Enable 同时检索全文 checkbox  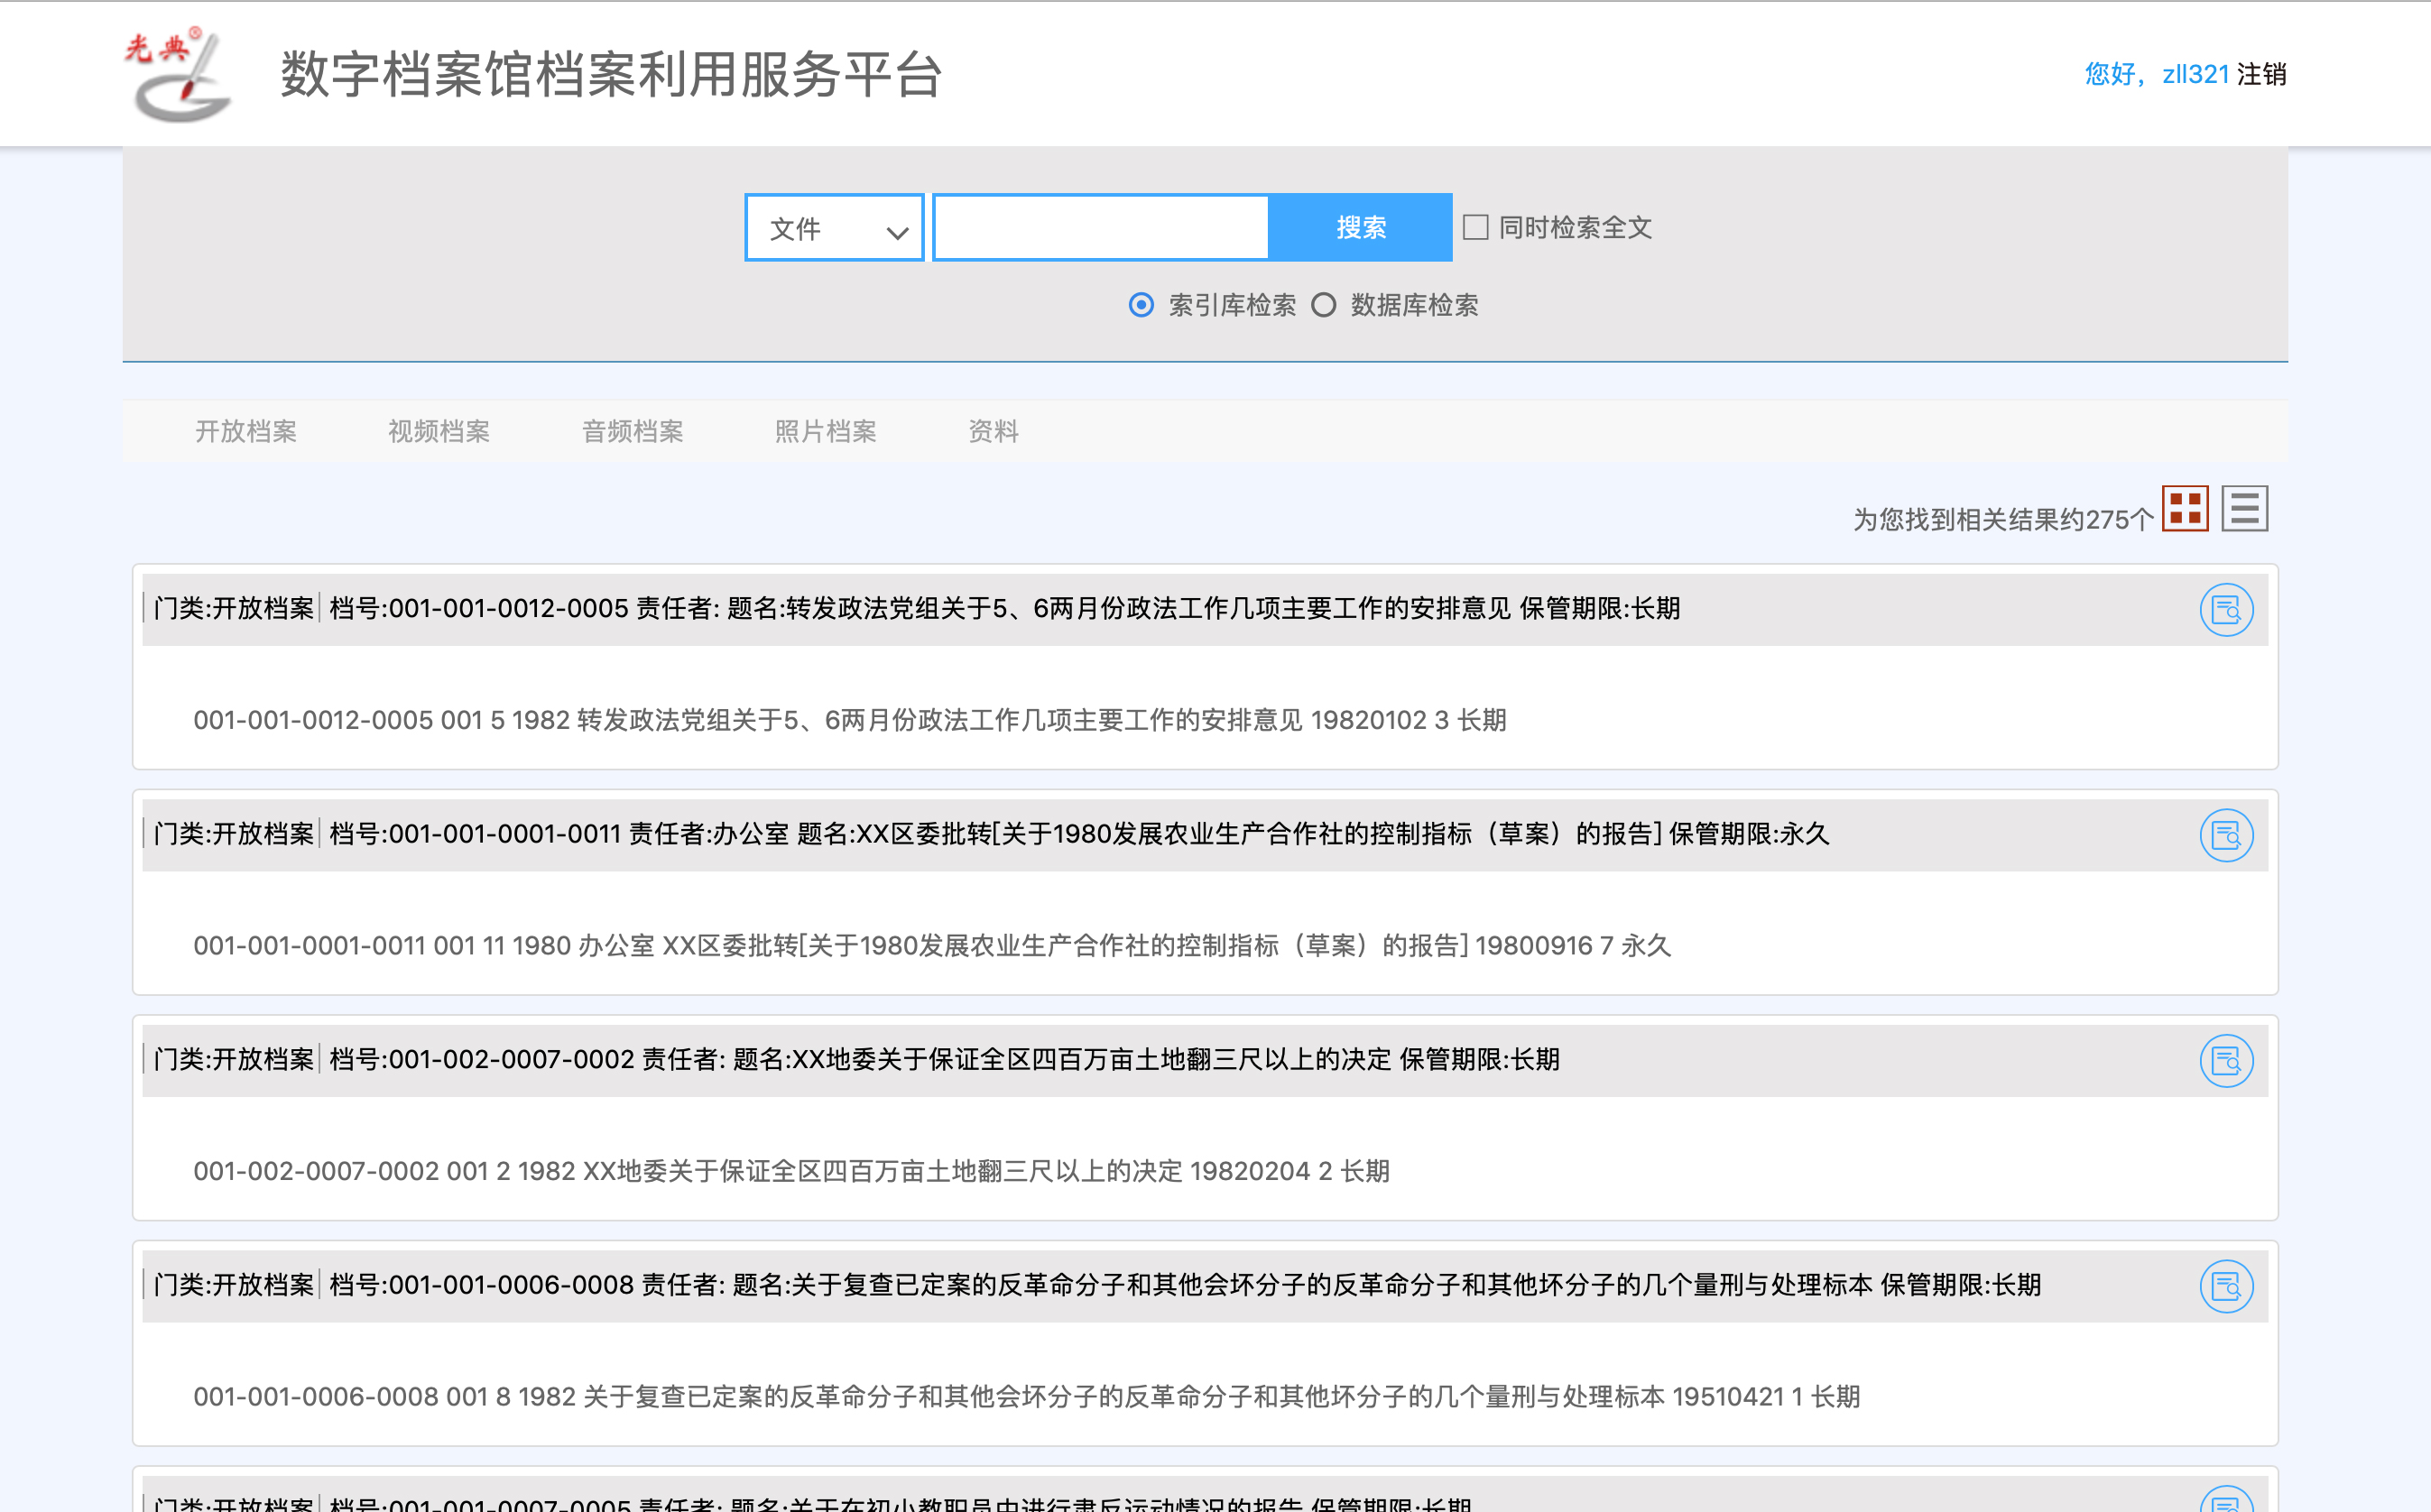click(x=1475, y=228)
